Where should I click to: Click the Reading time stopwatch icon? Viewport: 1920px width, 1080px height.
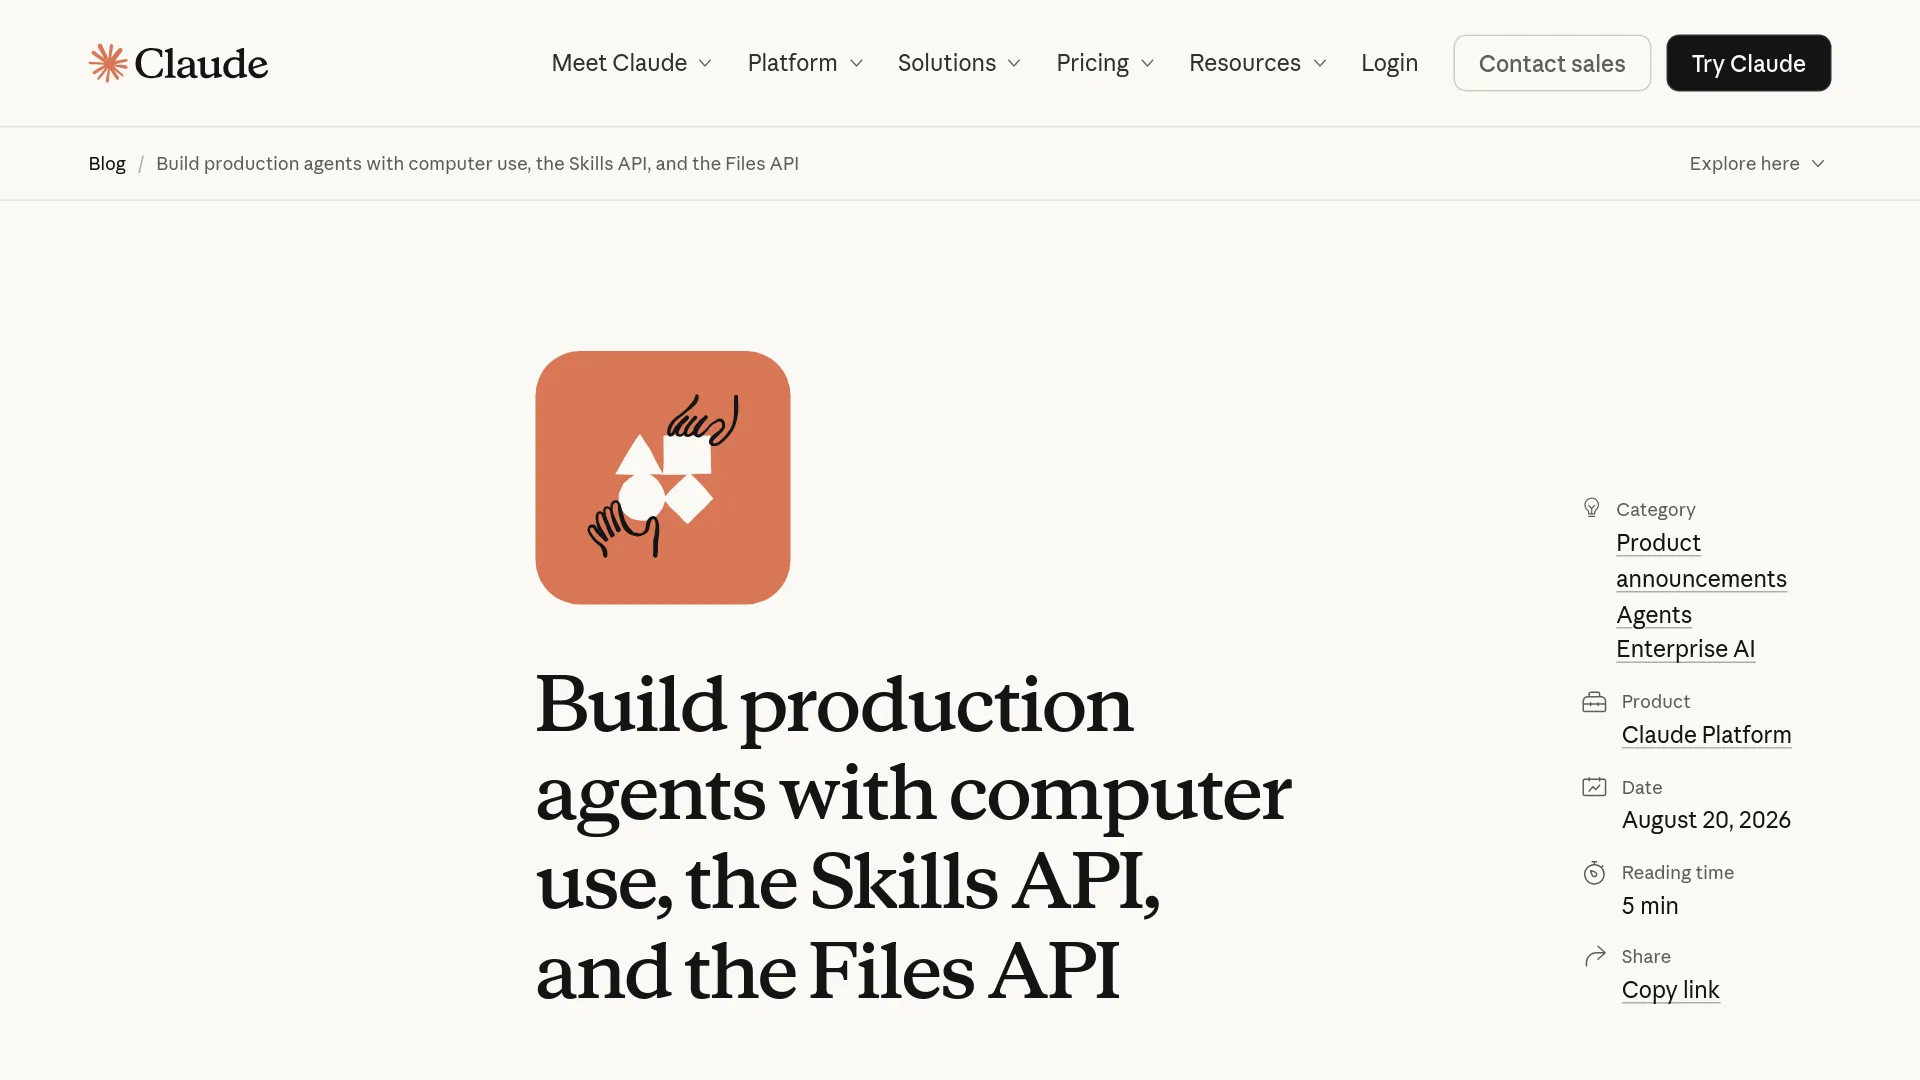coord(1594,873)
